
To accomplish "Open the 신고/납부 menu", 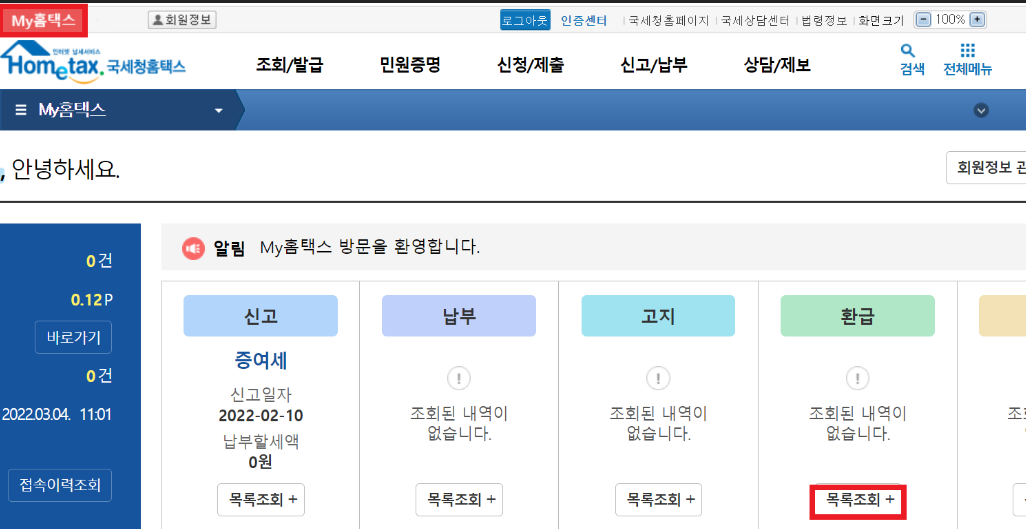I will [x=654, y=65].
